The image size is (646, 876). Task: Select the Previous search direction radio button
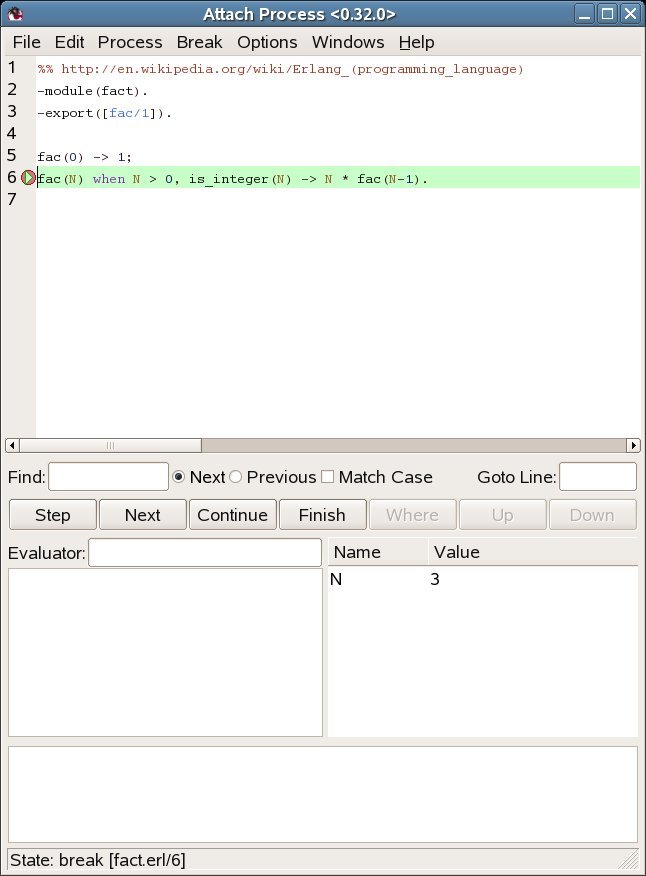[236, 477]
